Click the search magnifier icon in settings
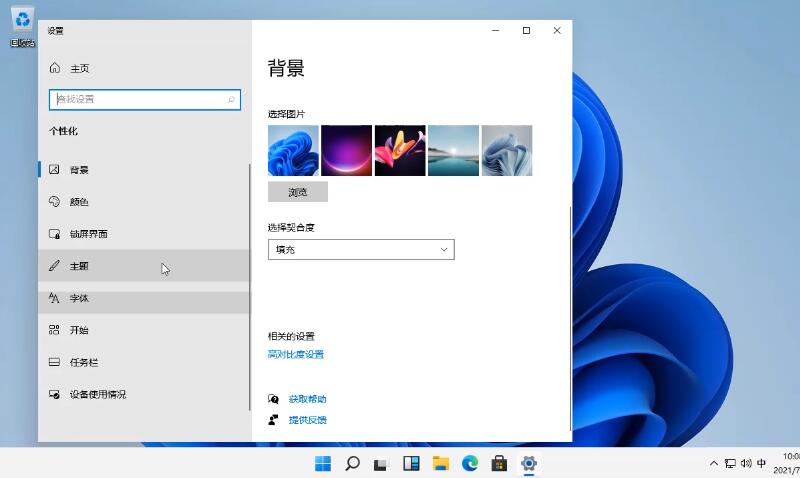 [232, 99]
